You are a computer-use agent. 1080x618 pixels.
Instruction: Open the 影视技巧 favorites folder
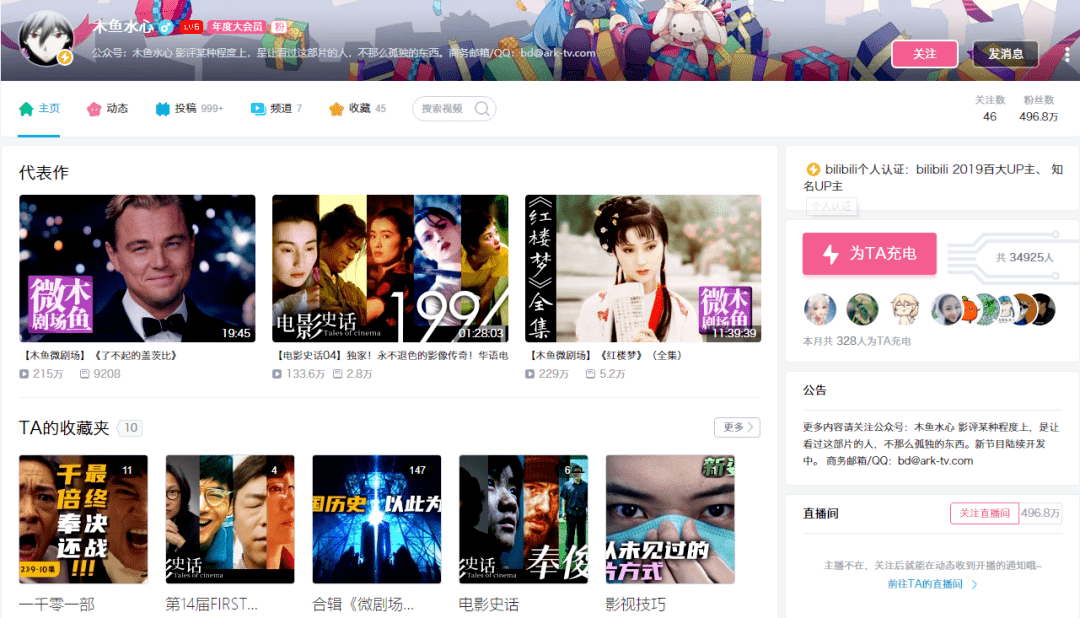(x=670, y=519)
